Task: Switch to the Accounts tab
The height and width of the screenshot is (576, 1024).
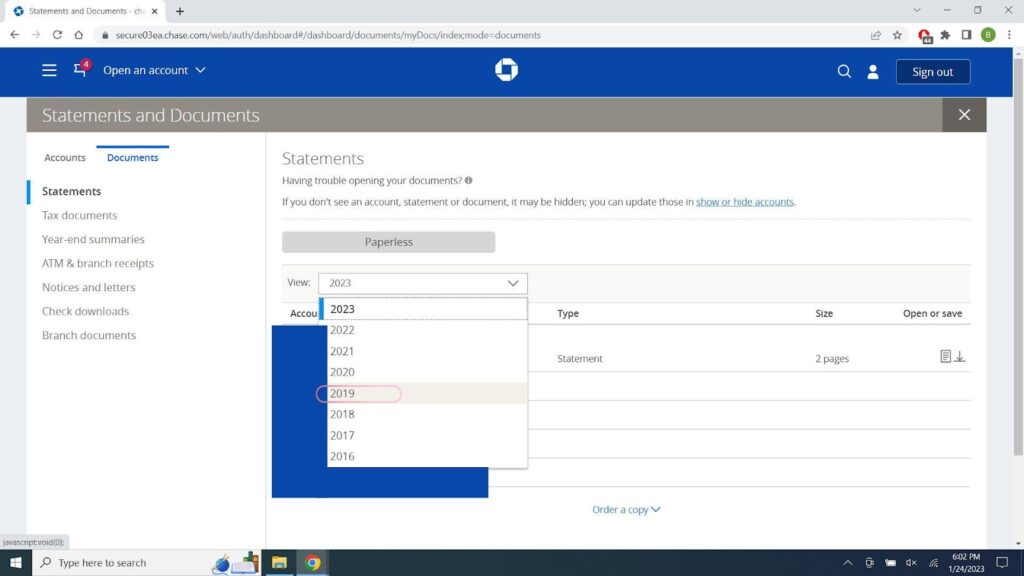Action: 65,158
